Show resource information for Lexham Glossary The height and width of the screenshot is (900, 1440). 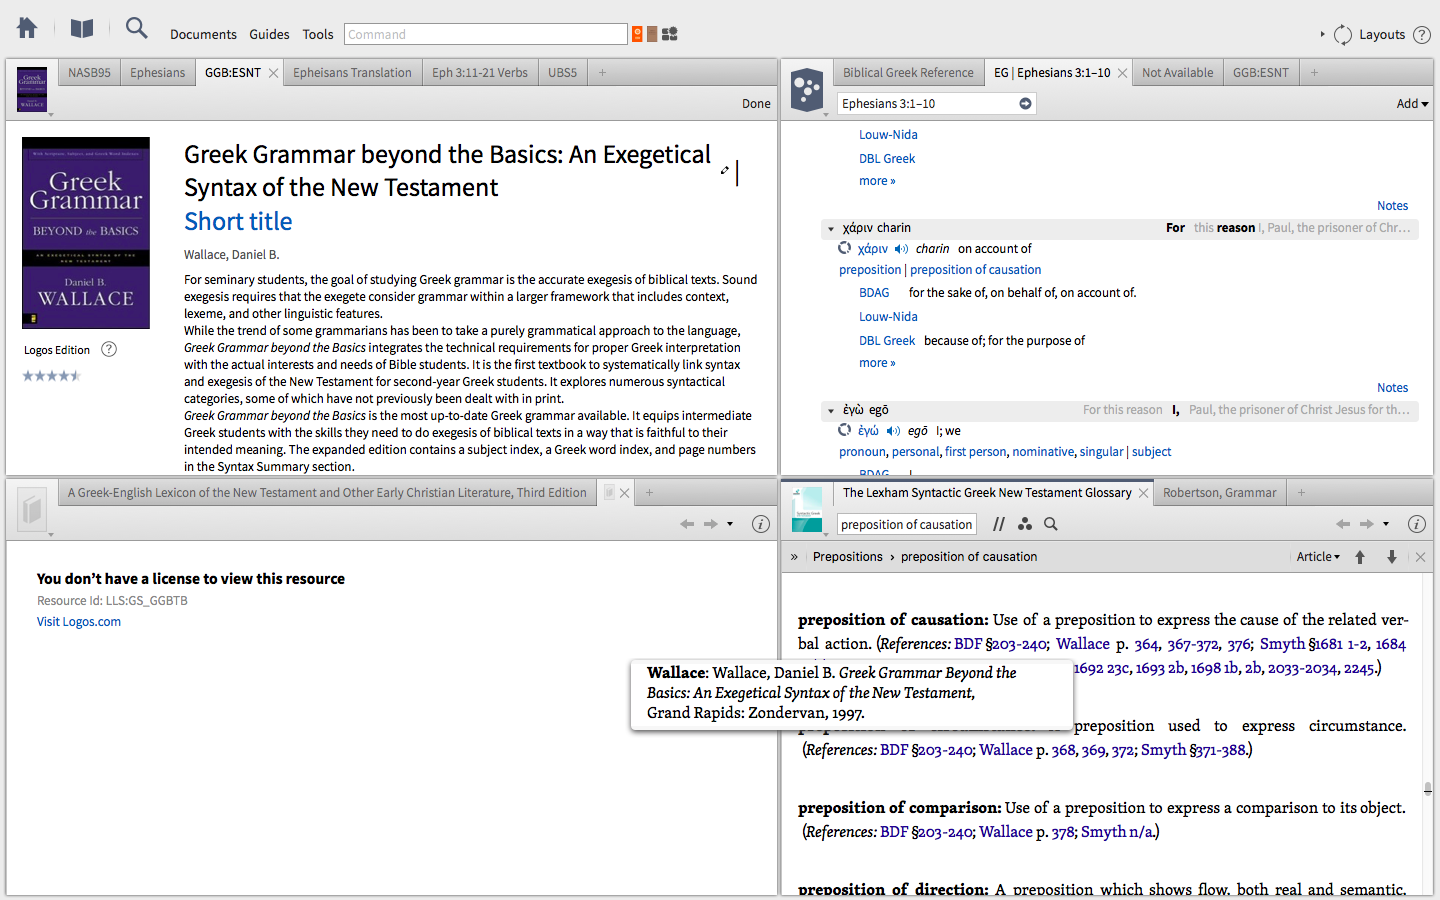tap(1417, 524)
